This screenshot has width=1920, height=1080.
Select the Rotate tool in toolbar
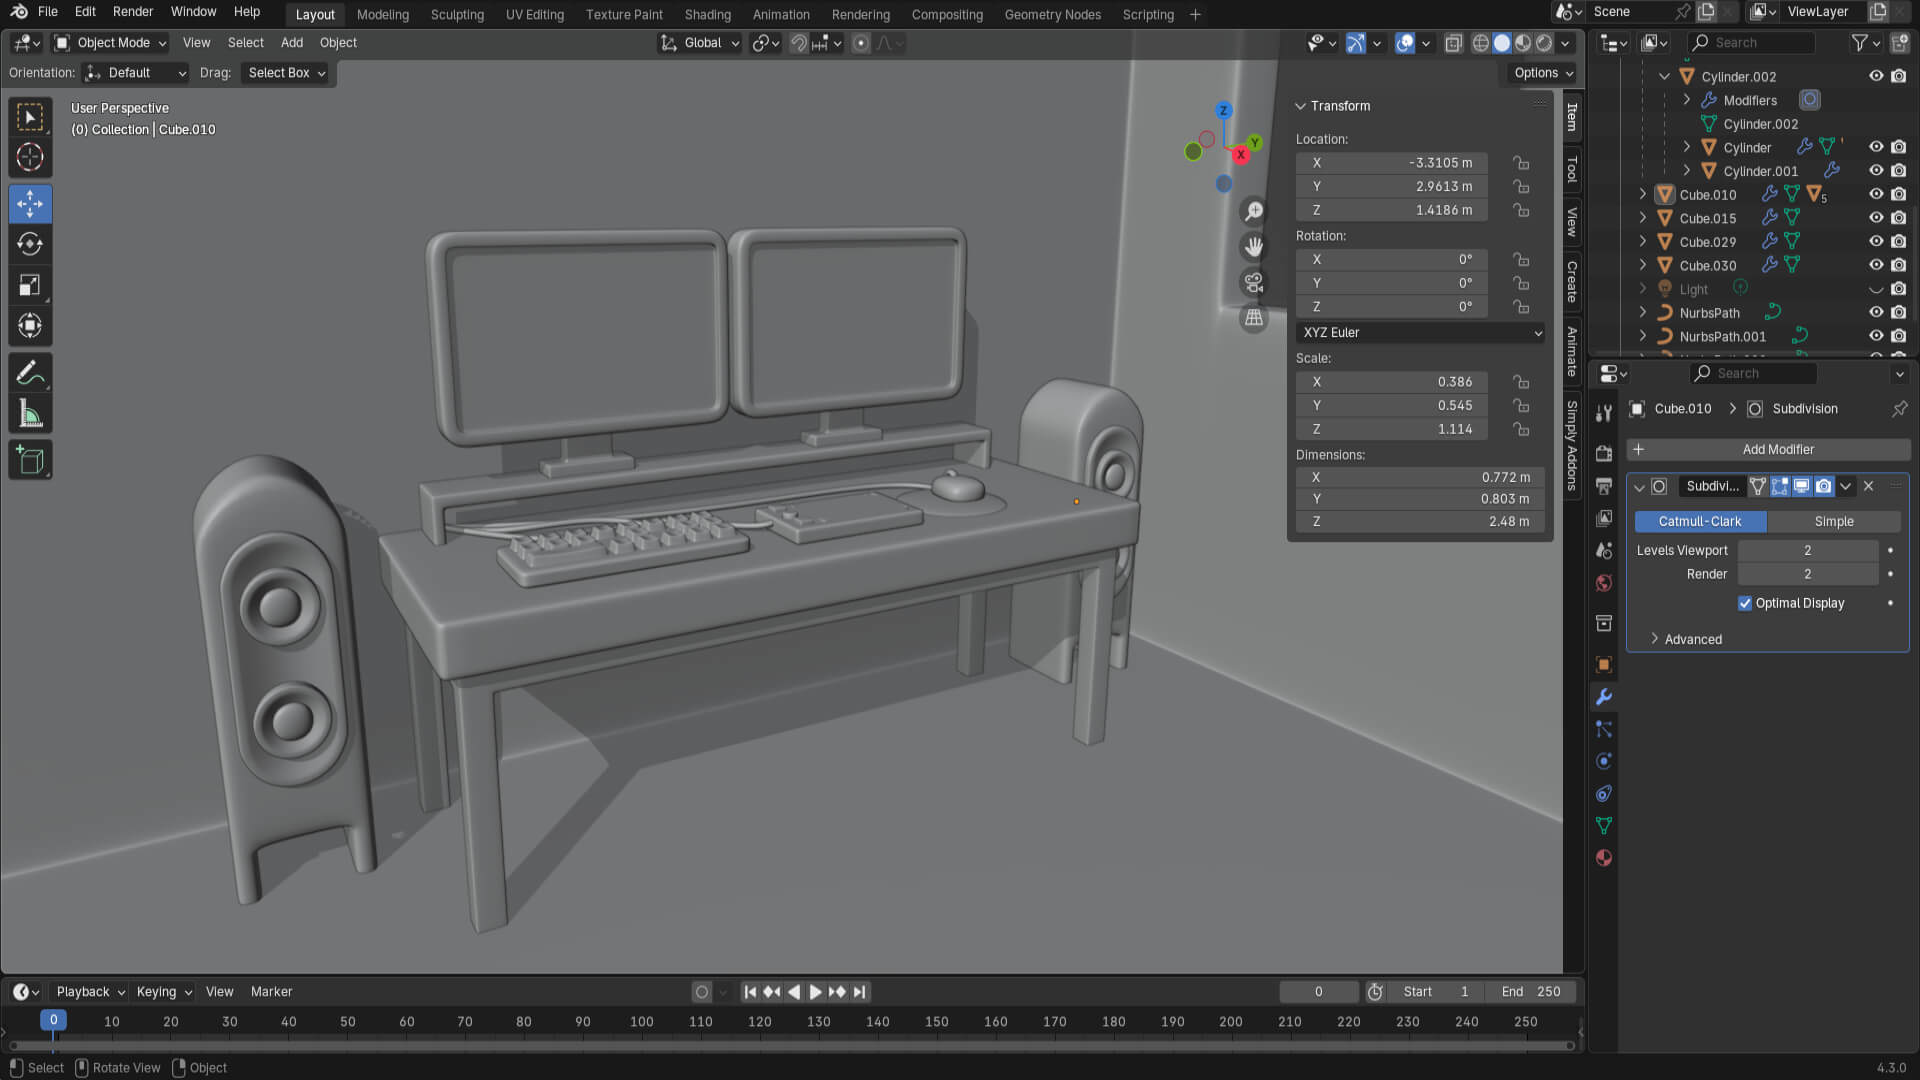(x=30, y=244)
